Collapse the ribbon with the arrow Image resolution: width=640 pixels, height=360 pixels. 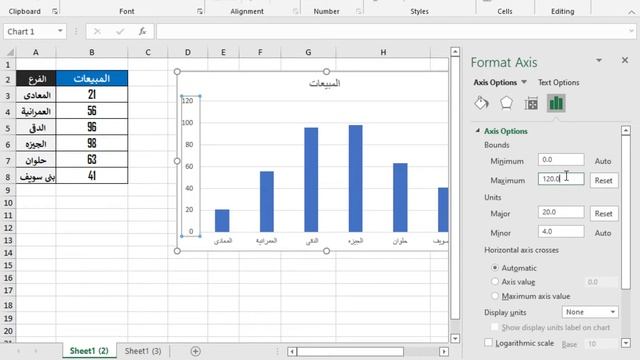[631, 12]
